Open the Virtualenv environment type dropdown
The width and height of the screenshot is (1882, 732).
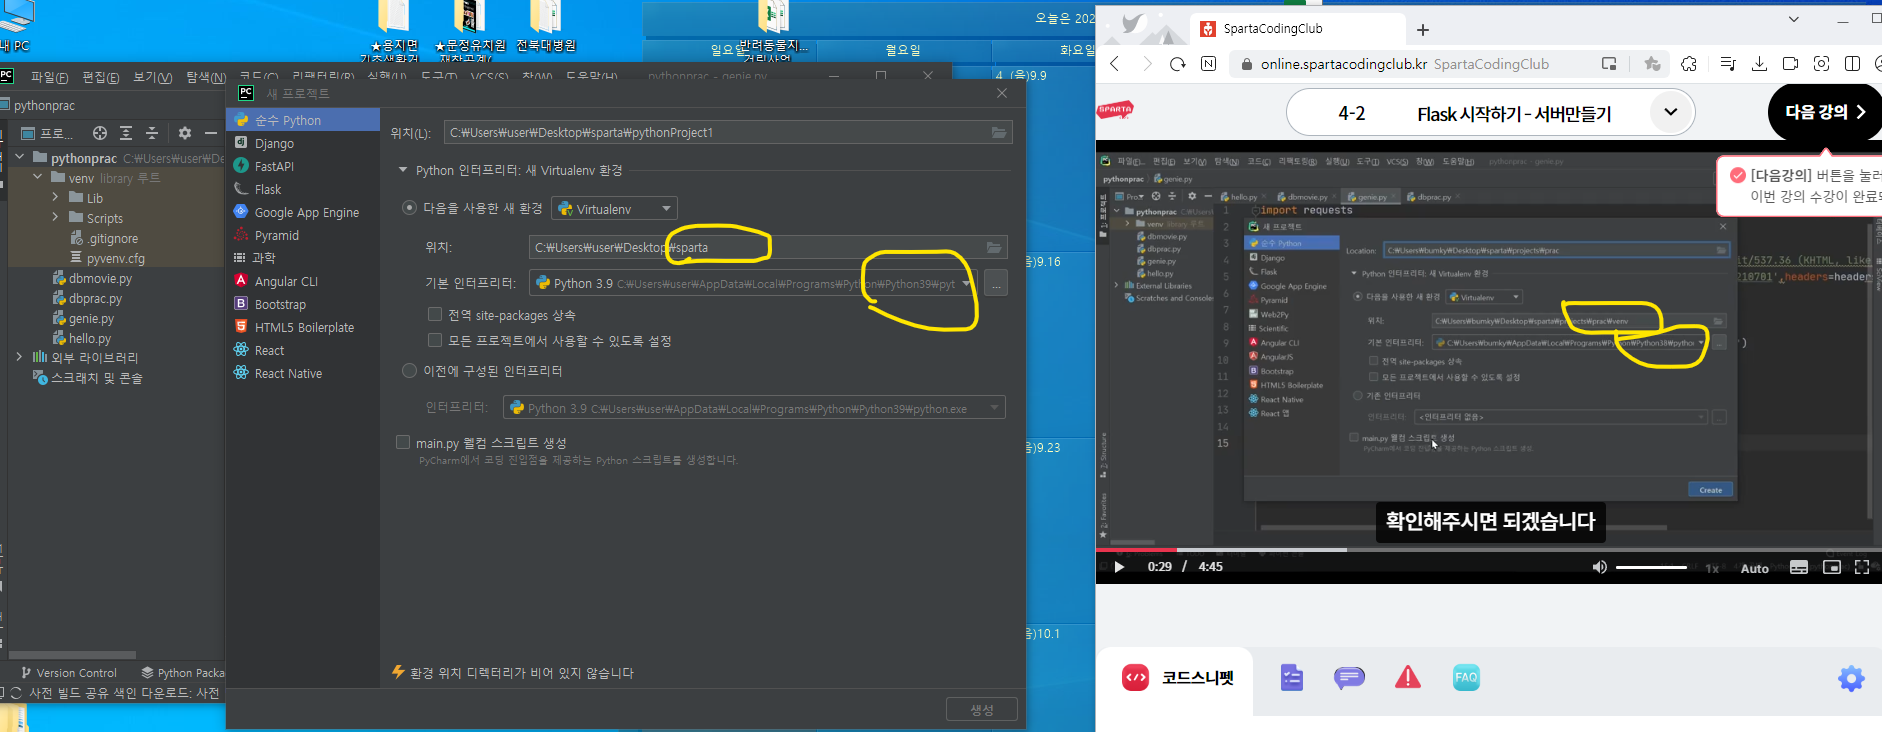[614, 209]
